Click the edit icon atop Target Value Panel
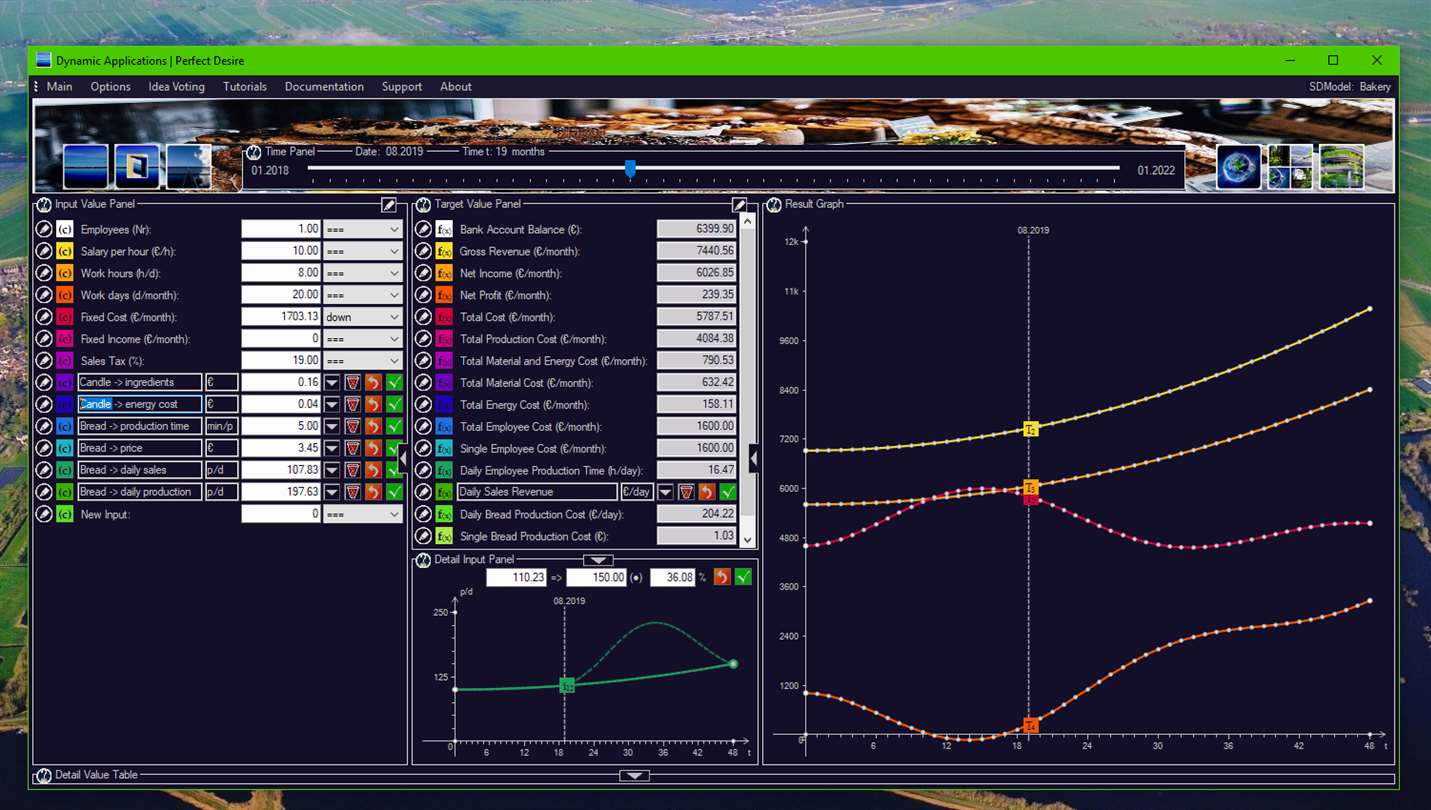This screenshot has width=1431, height=810. point(739,205)
